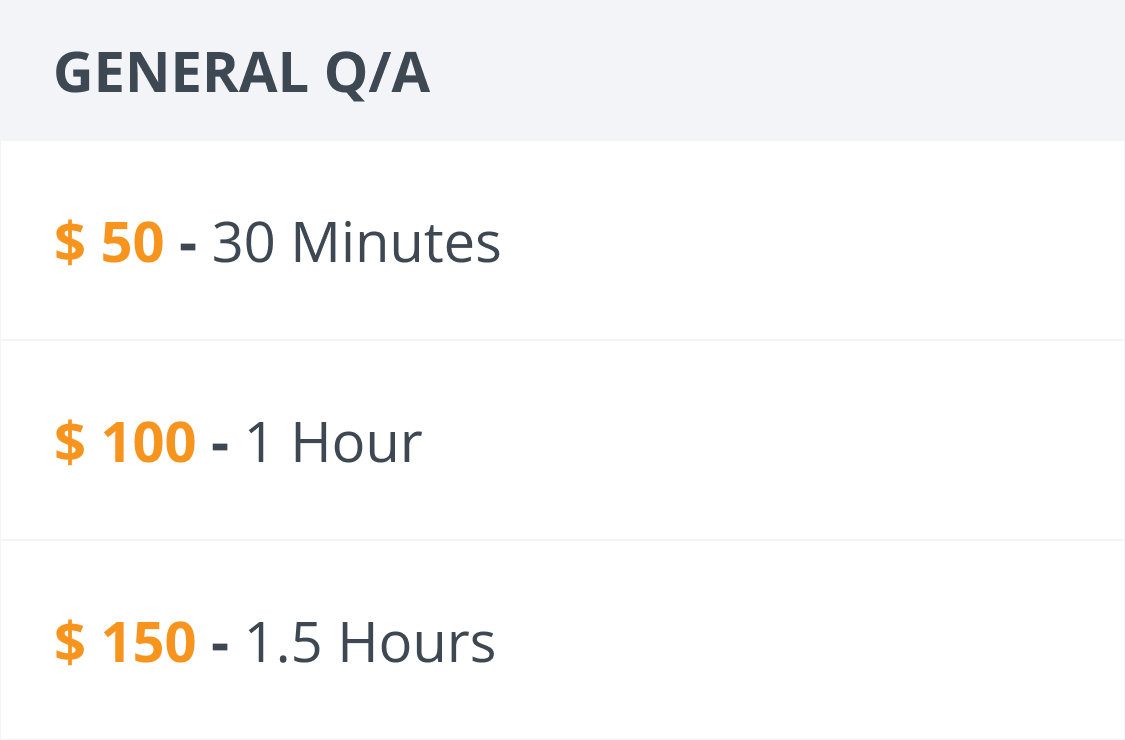
Task: Choose the $ 100 - 1 Hour option
Action: tap(562, 440)
